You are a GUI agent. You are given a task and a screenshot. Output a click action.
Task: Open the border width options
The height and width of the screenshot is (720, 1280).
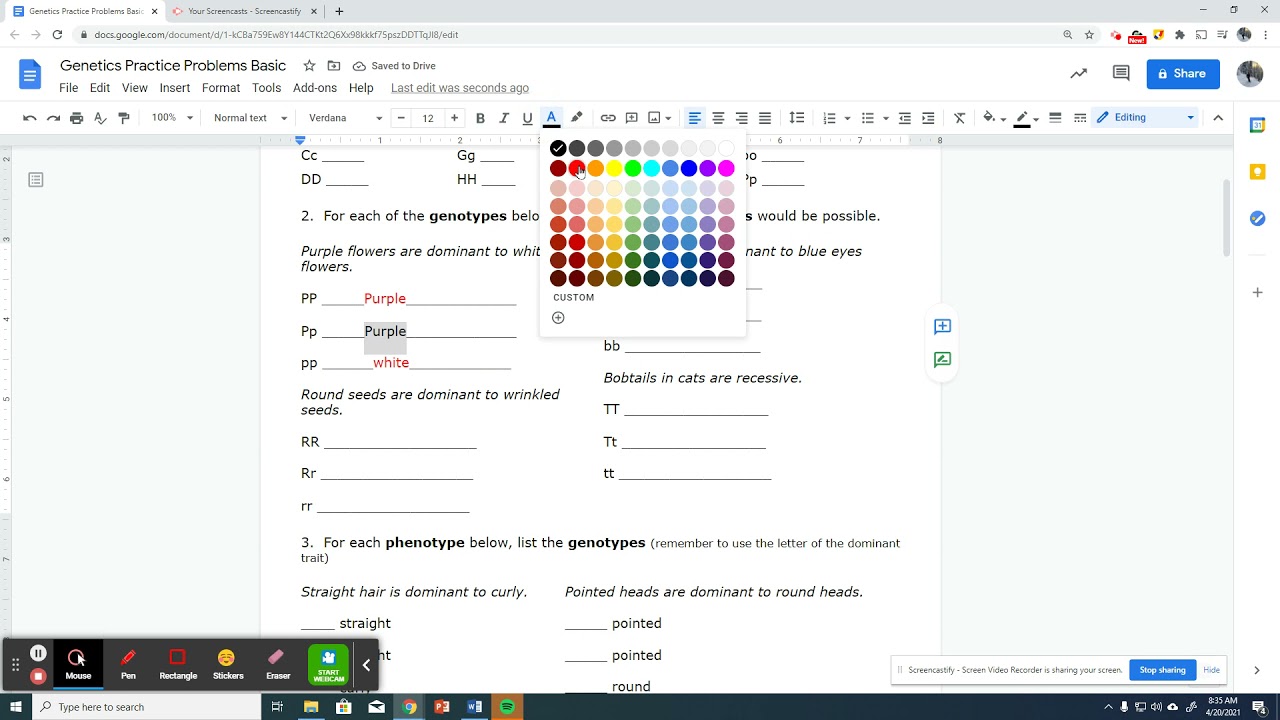tap(1055, 118)
